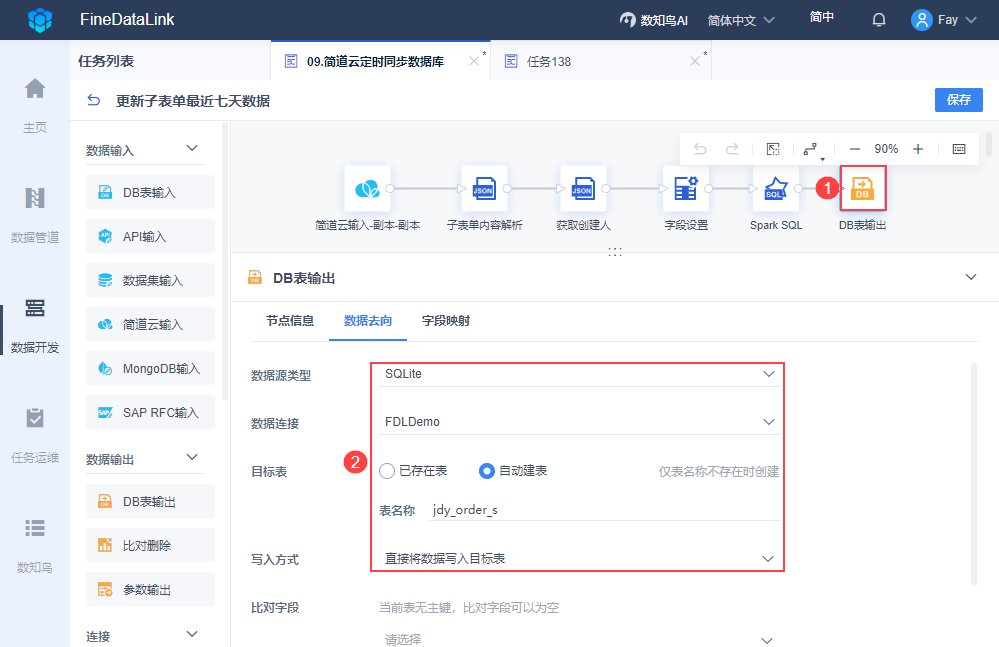Expand the 连接 section
Image resolution: width=999 pixels, height=647 pixels.
point(192,634)
